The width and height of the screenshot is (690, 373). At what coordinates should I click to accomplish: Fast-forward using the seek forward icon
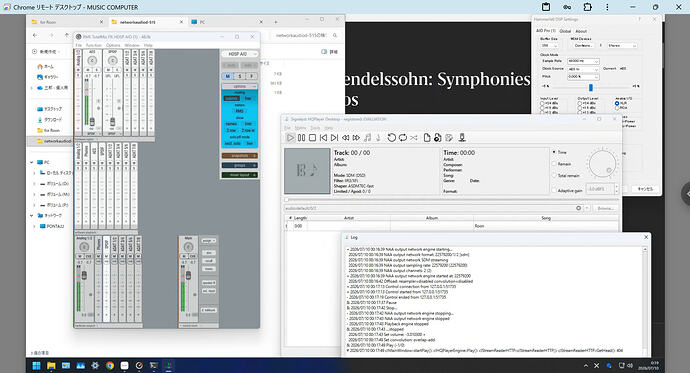(356, 138)
